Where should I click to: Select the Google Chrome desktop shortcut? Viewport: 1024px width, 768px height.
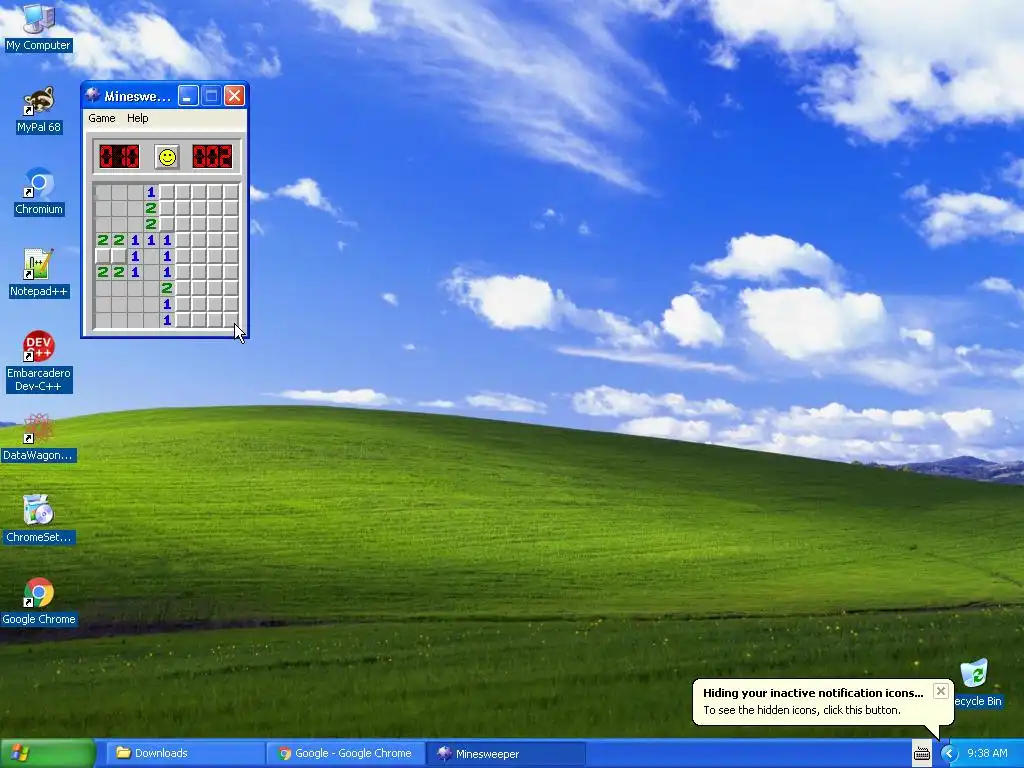click(x=39, y=601)
